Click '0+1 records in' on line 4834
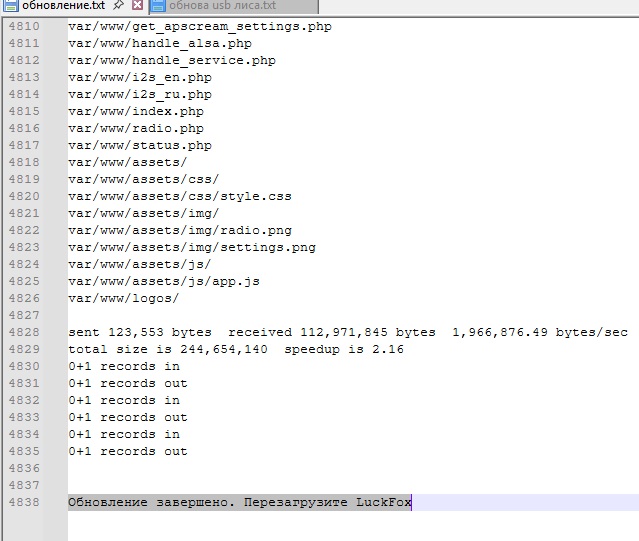Image resolution: width=639 pixels, height=541 pixels. pyautogui.click(x=124, y=434)
